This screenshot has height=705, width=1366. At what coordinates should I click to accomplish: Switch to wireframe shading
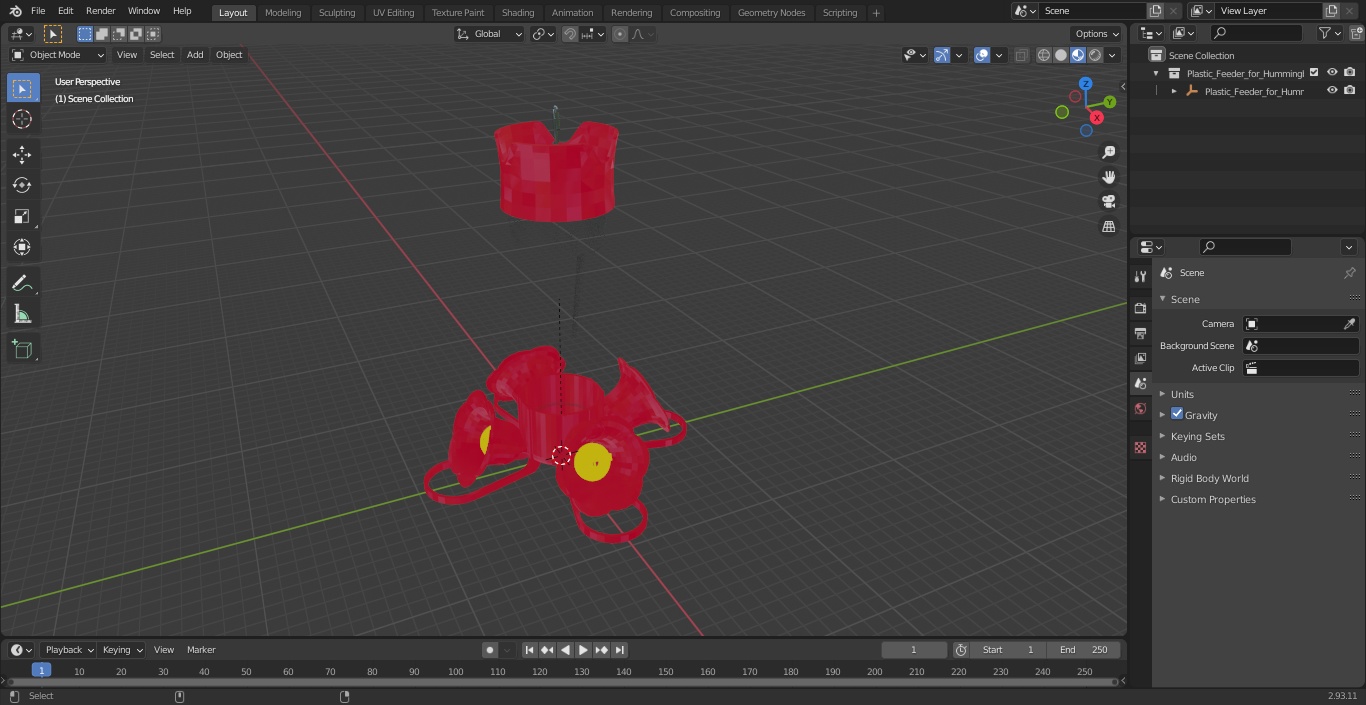pyautogui.click(x=1044, y=55)
